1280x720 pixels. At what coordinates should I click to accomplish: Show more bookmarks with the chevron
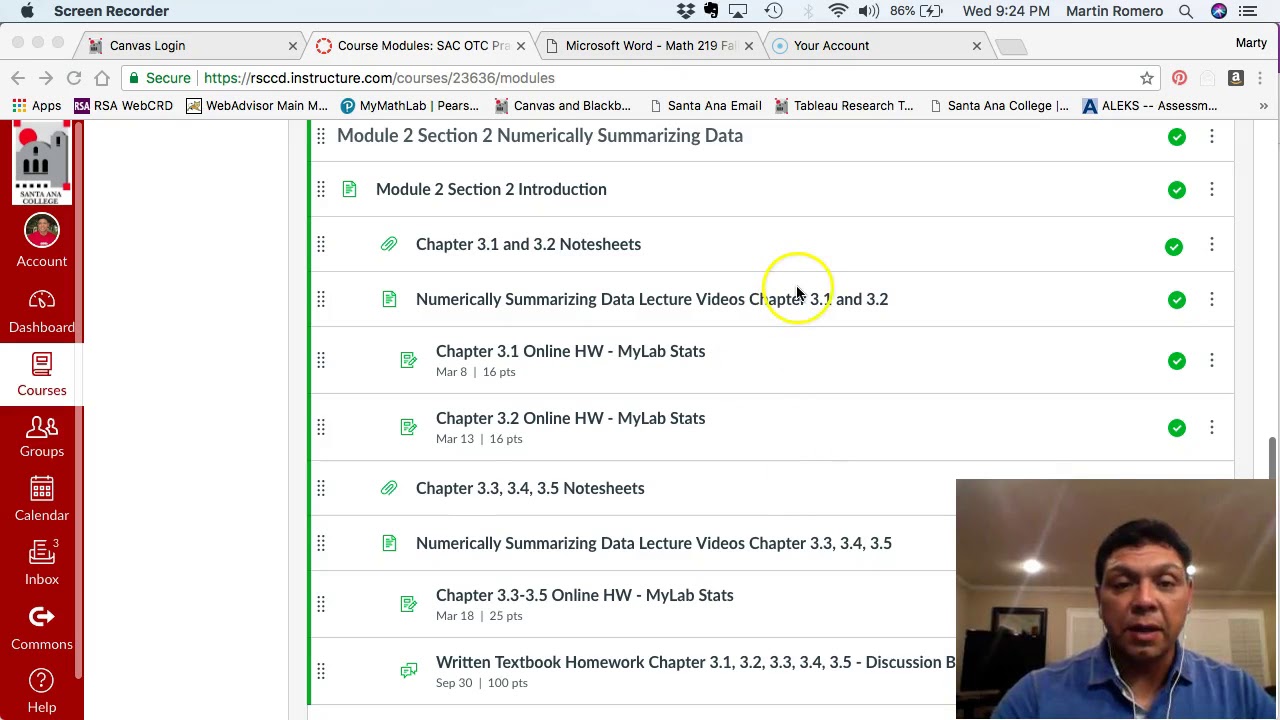click(x=1263, y=105)
